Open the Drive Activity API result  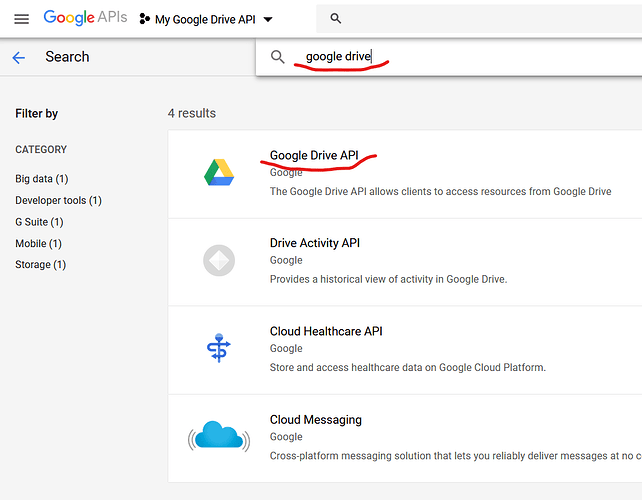[x=314, y=243]
